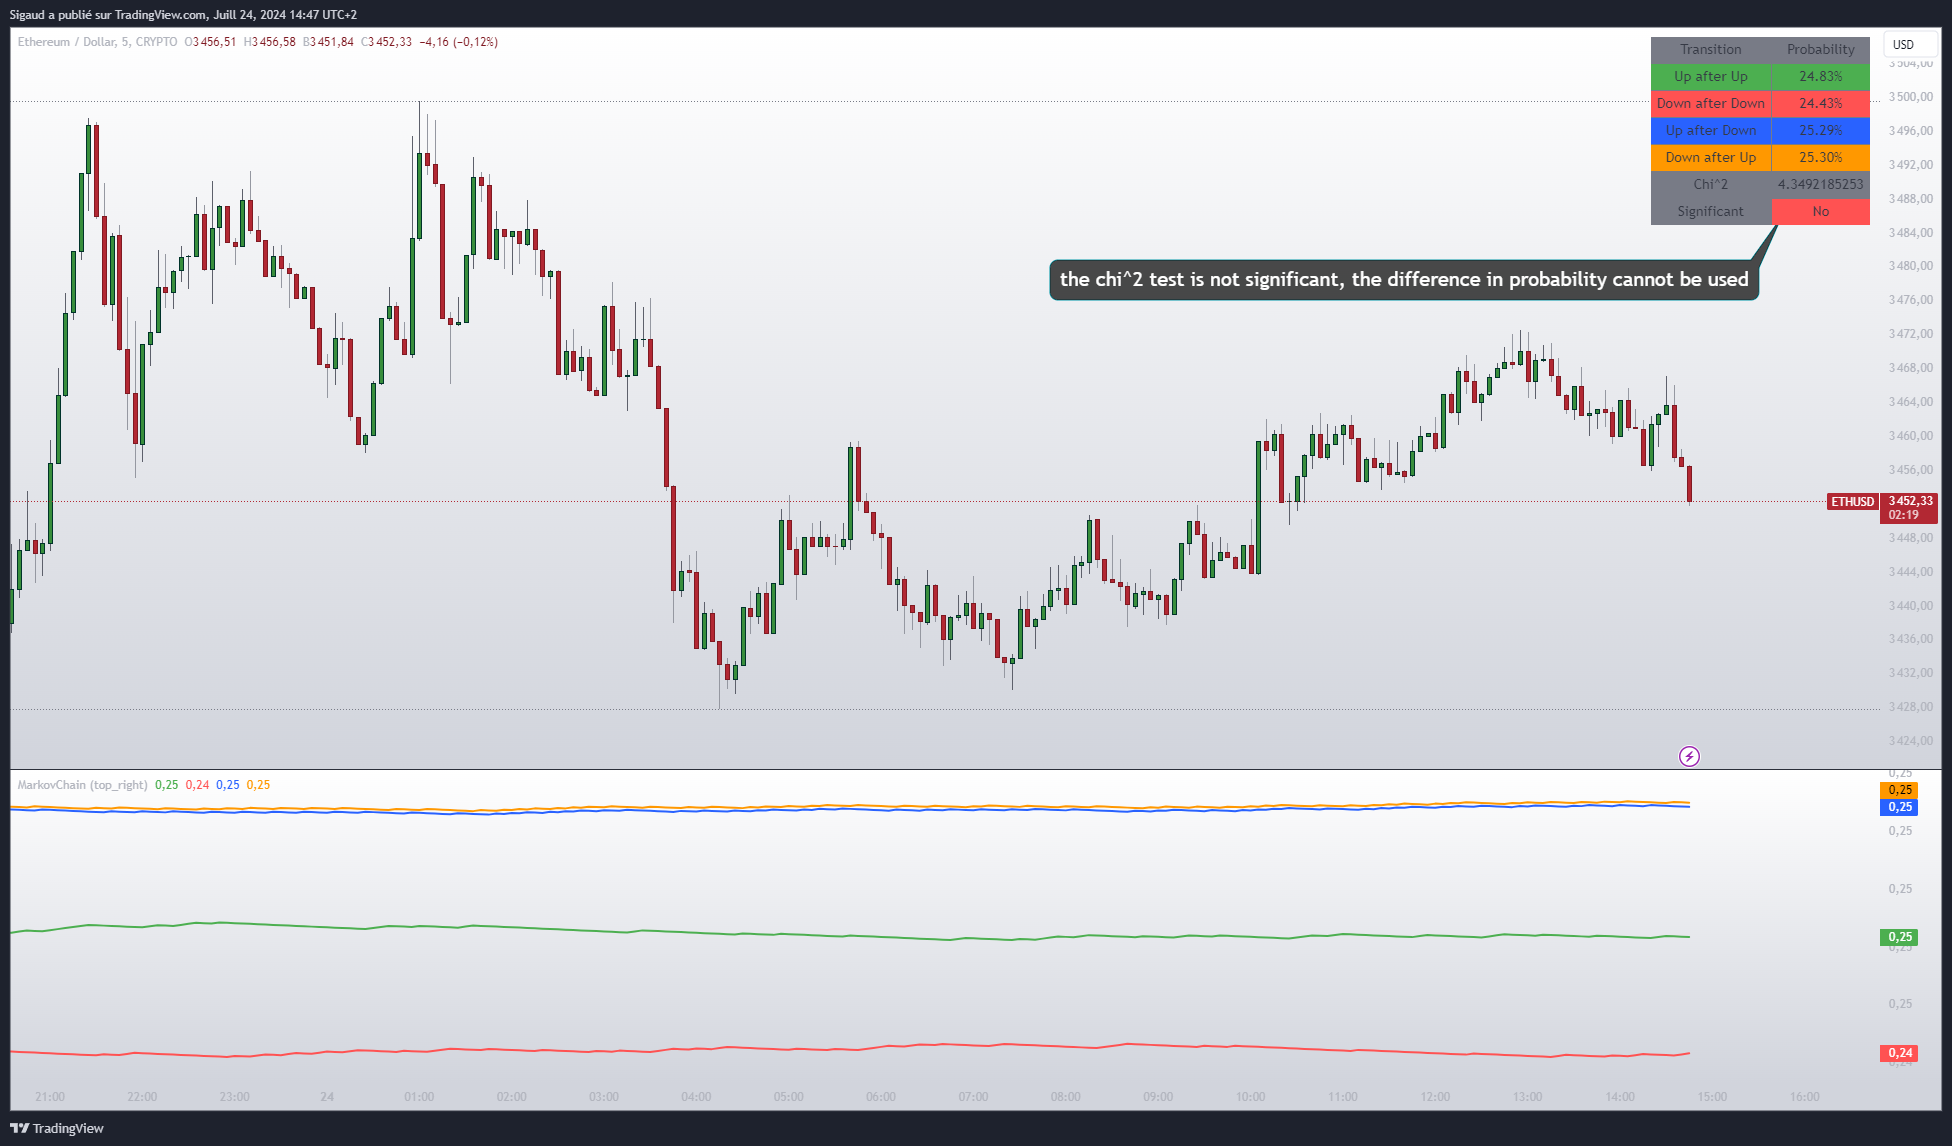Select the 'Down after Down' table row
Viewport: 1952px width, 1146px height.
pos(1760,103)
